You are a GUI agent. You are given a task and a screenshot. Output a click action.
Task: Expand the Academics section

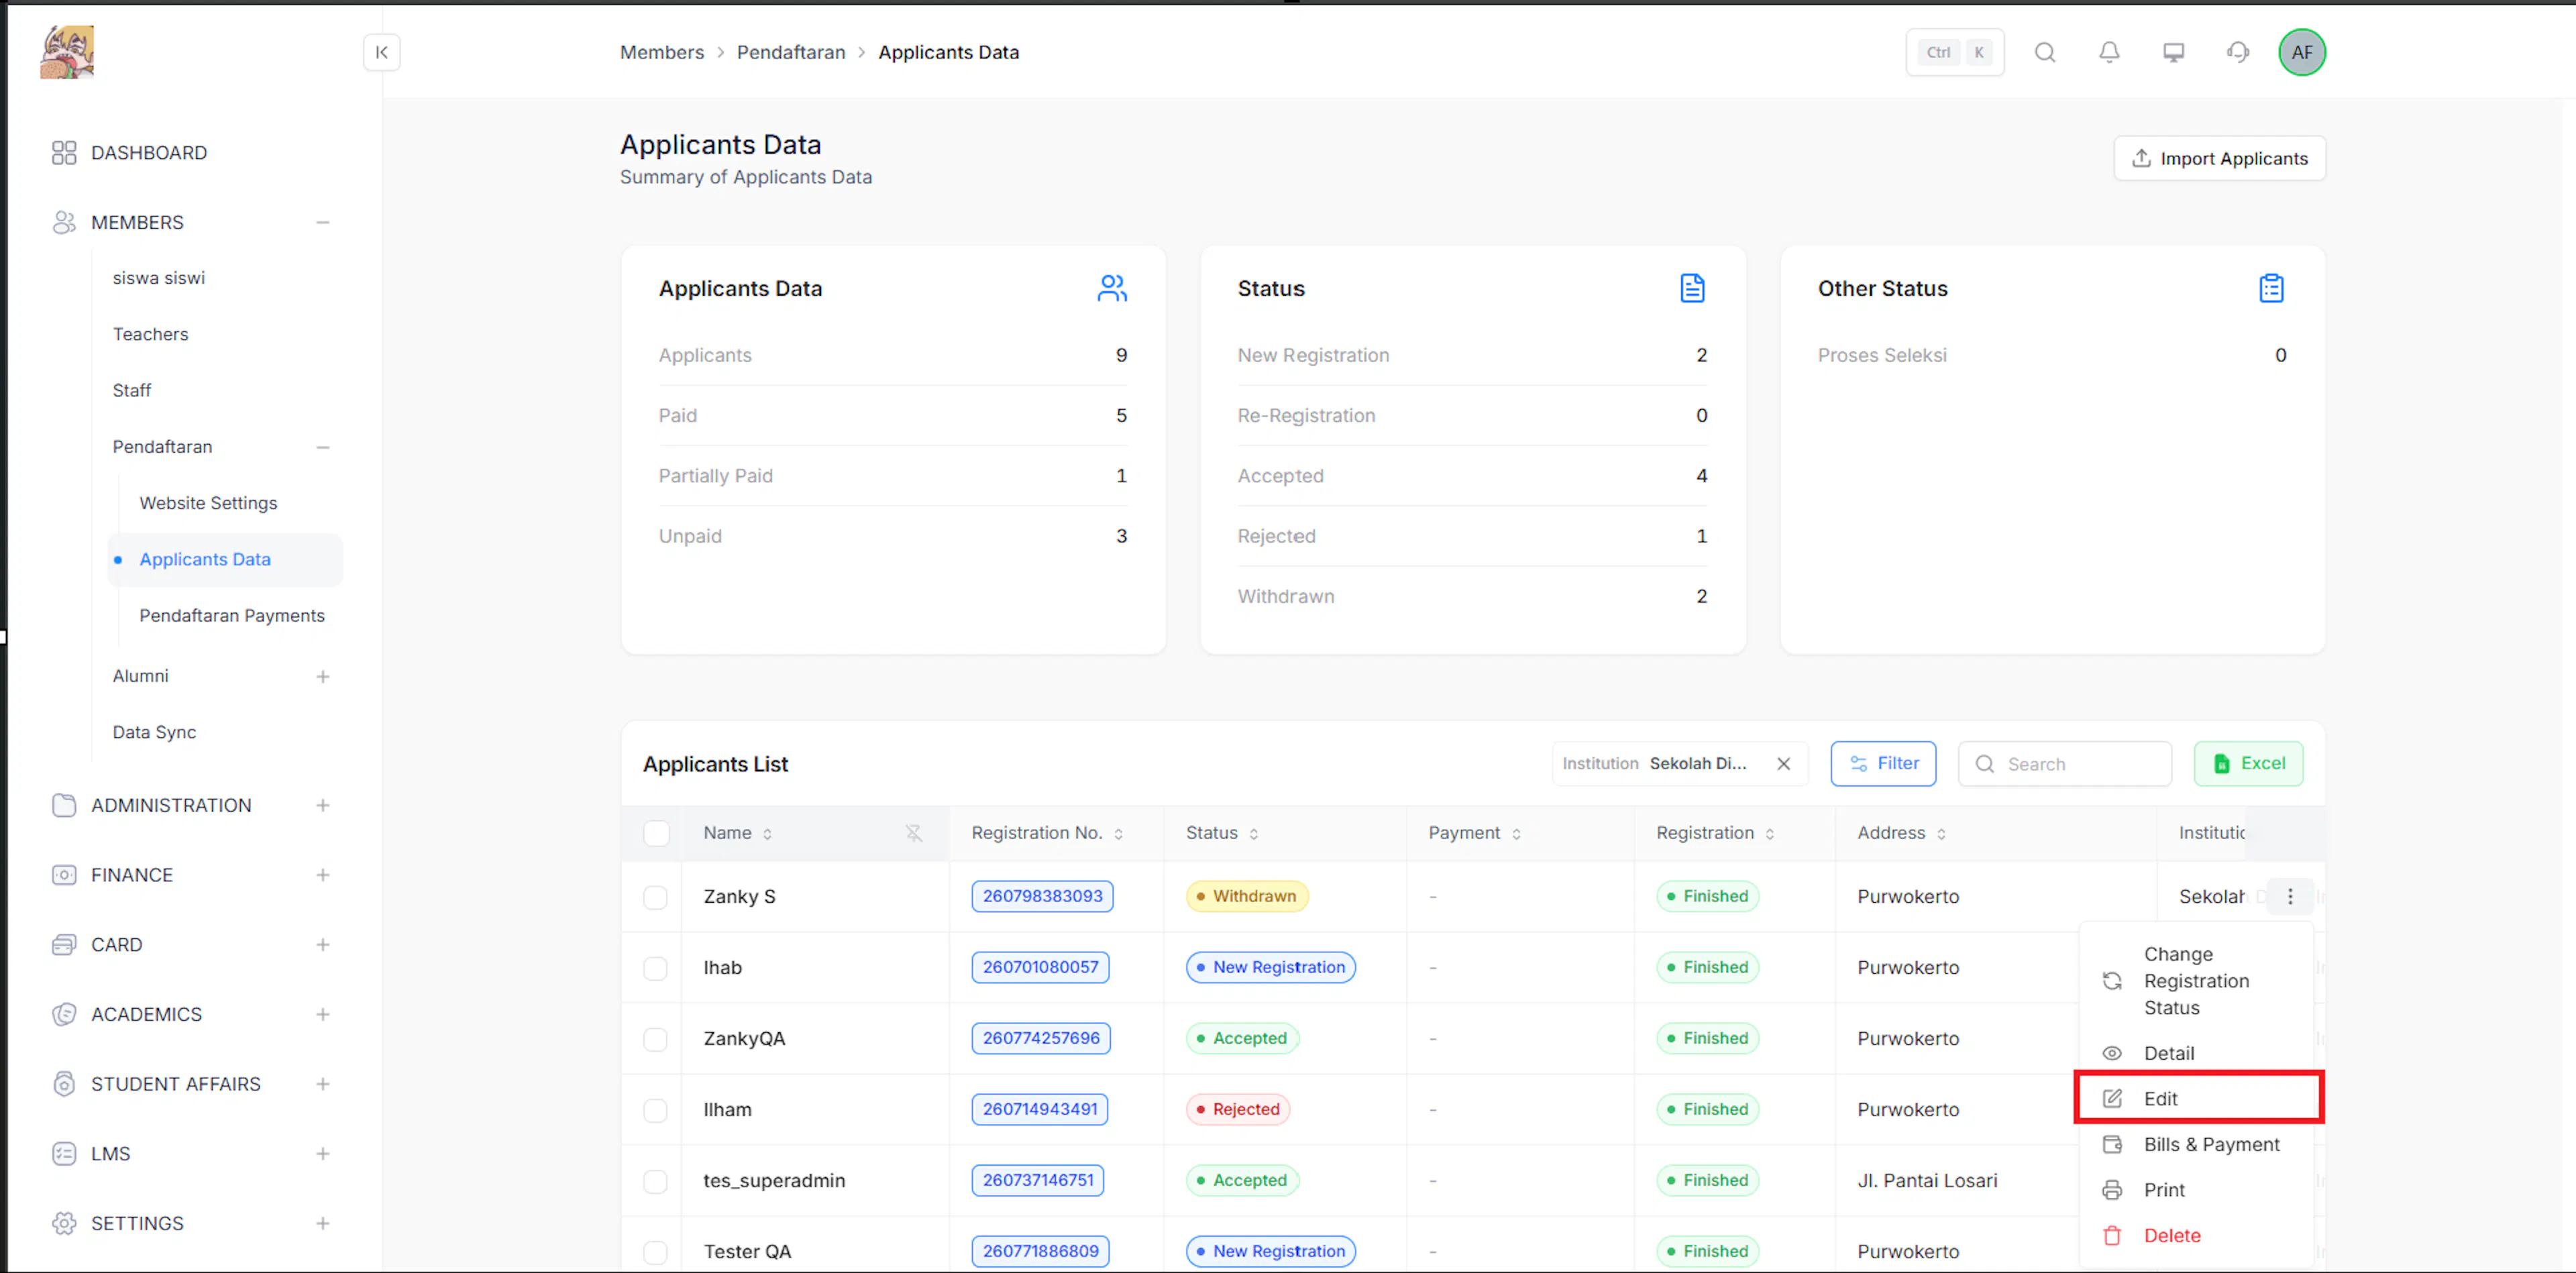322,1014
